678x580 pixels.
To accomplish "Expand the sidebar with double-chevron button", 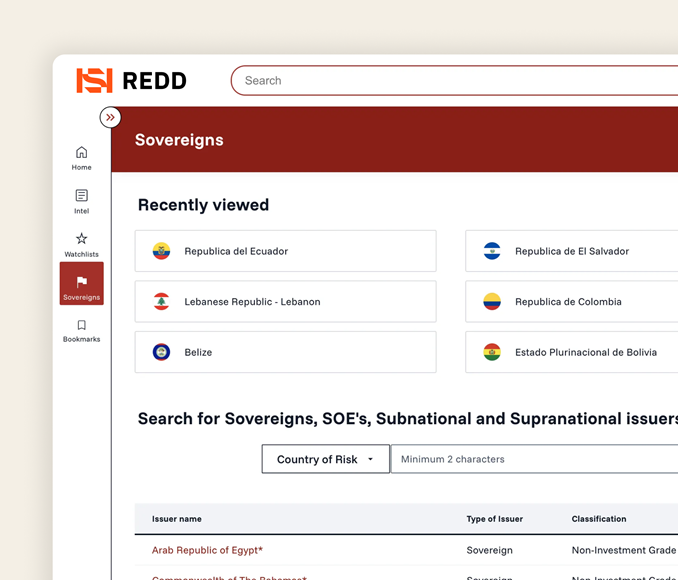I will click(110, 117).
